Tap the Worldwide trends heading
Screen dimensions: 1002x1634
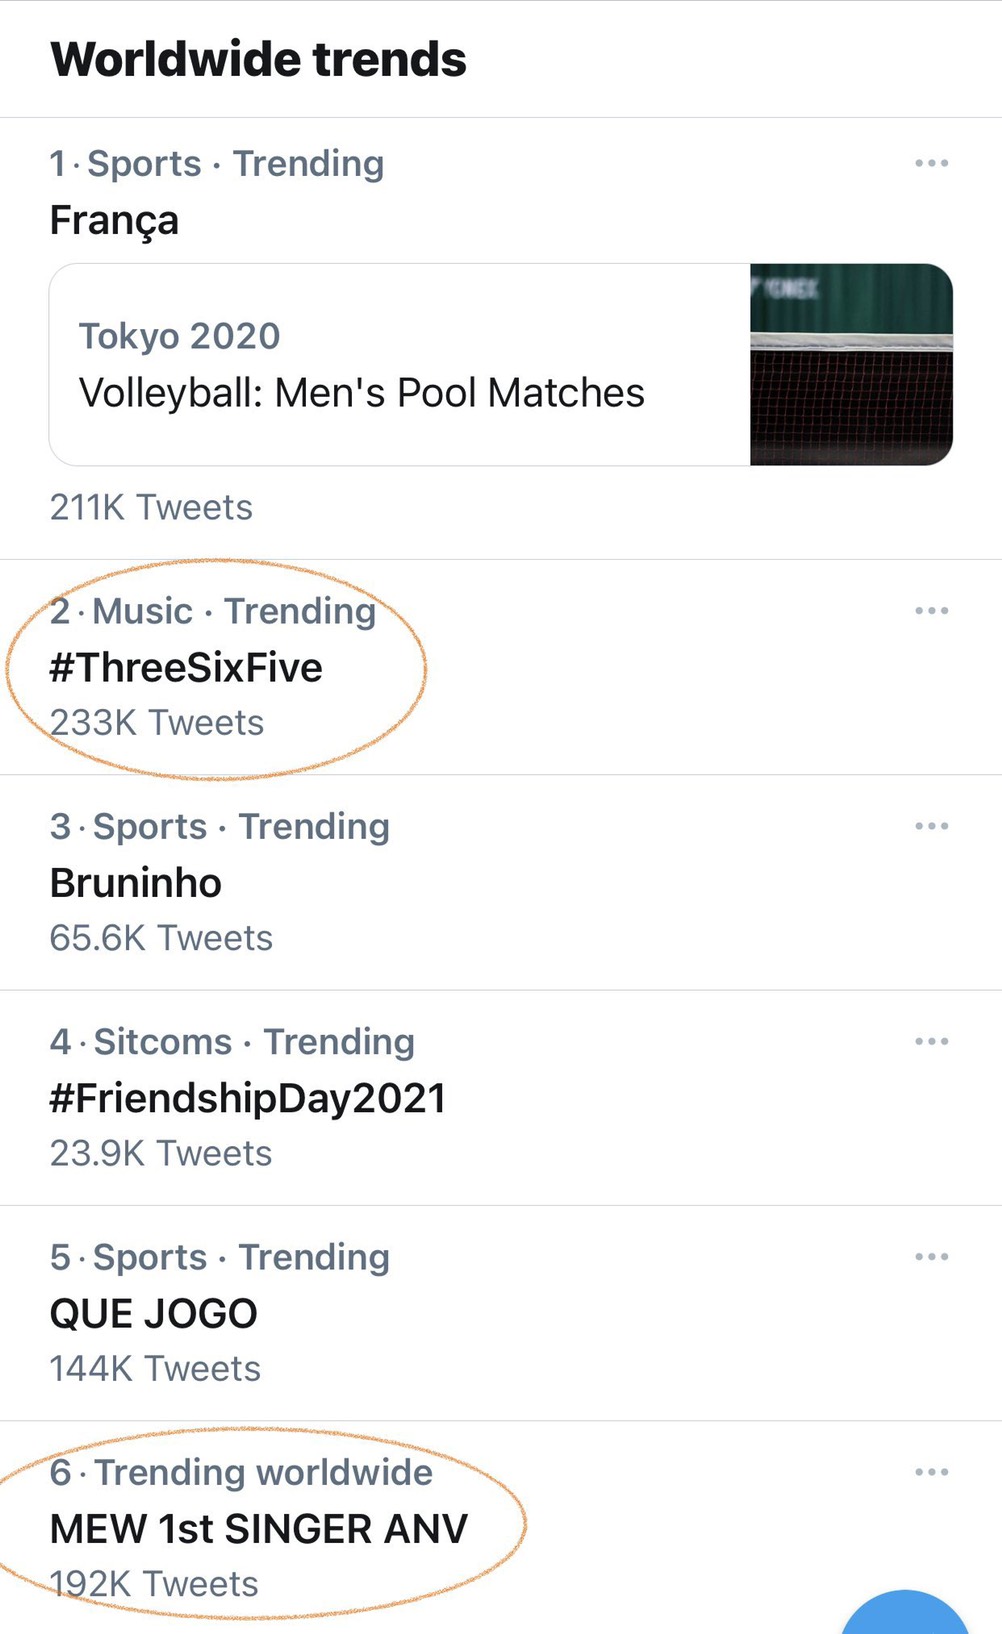click(x=259, y=59)
